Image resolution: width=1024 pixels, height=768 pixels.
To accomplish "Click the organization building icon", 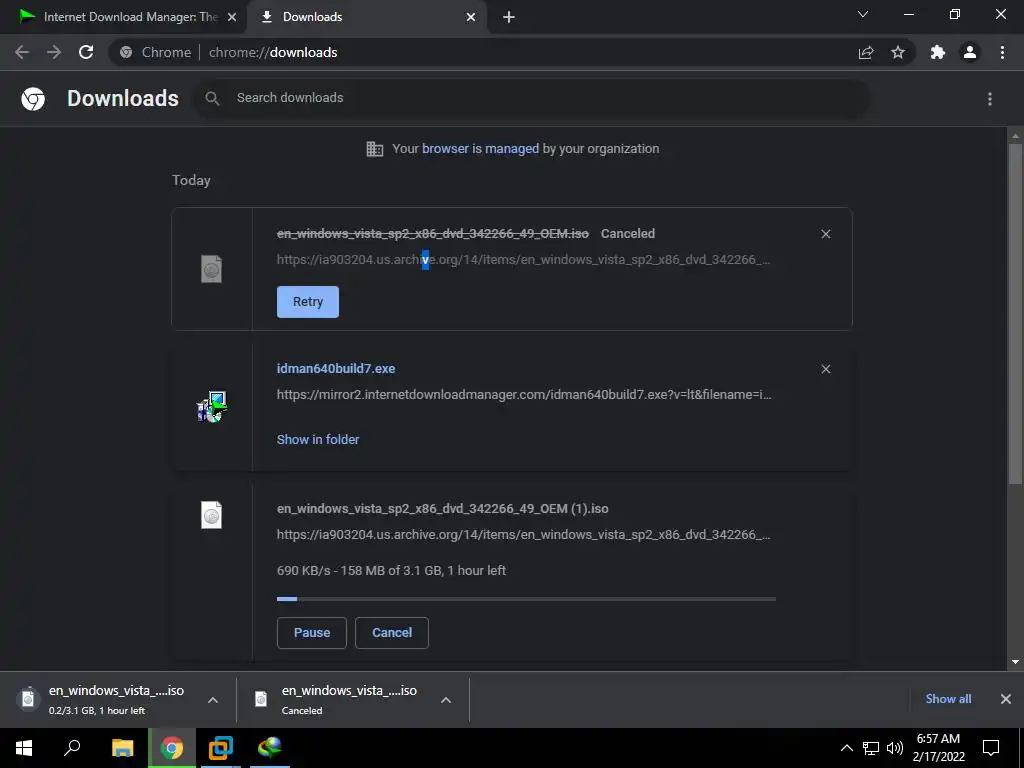I will [375, 149].
